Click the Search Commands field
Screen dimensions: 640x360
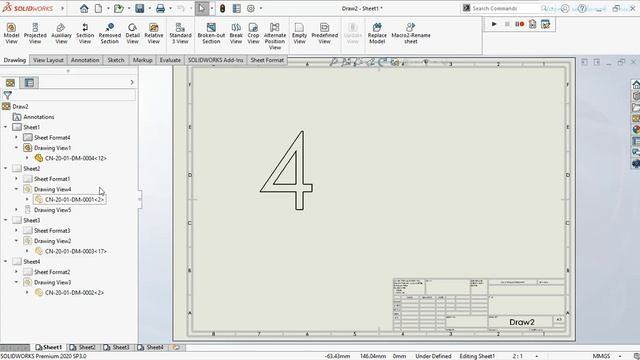[506, 8]
